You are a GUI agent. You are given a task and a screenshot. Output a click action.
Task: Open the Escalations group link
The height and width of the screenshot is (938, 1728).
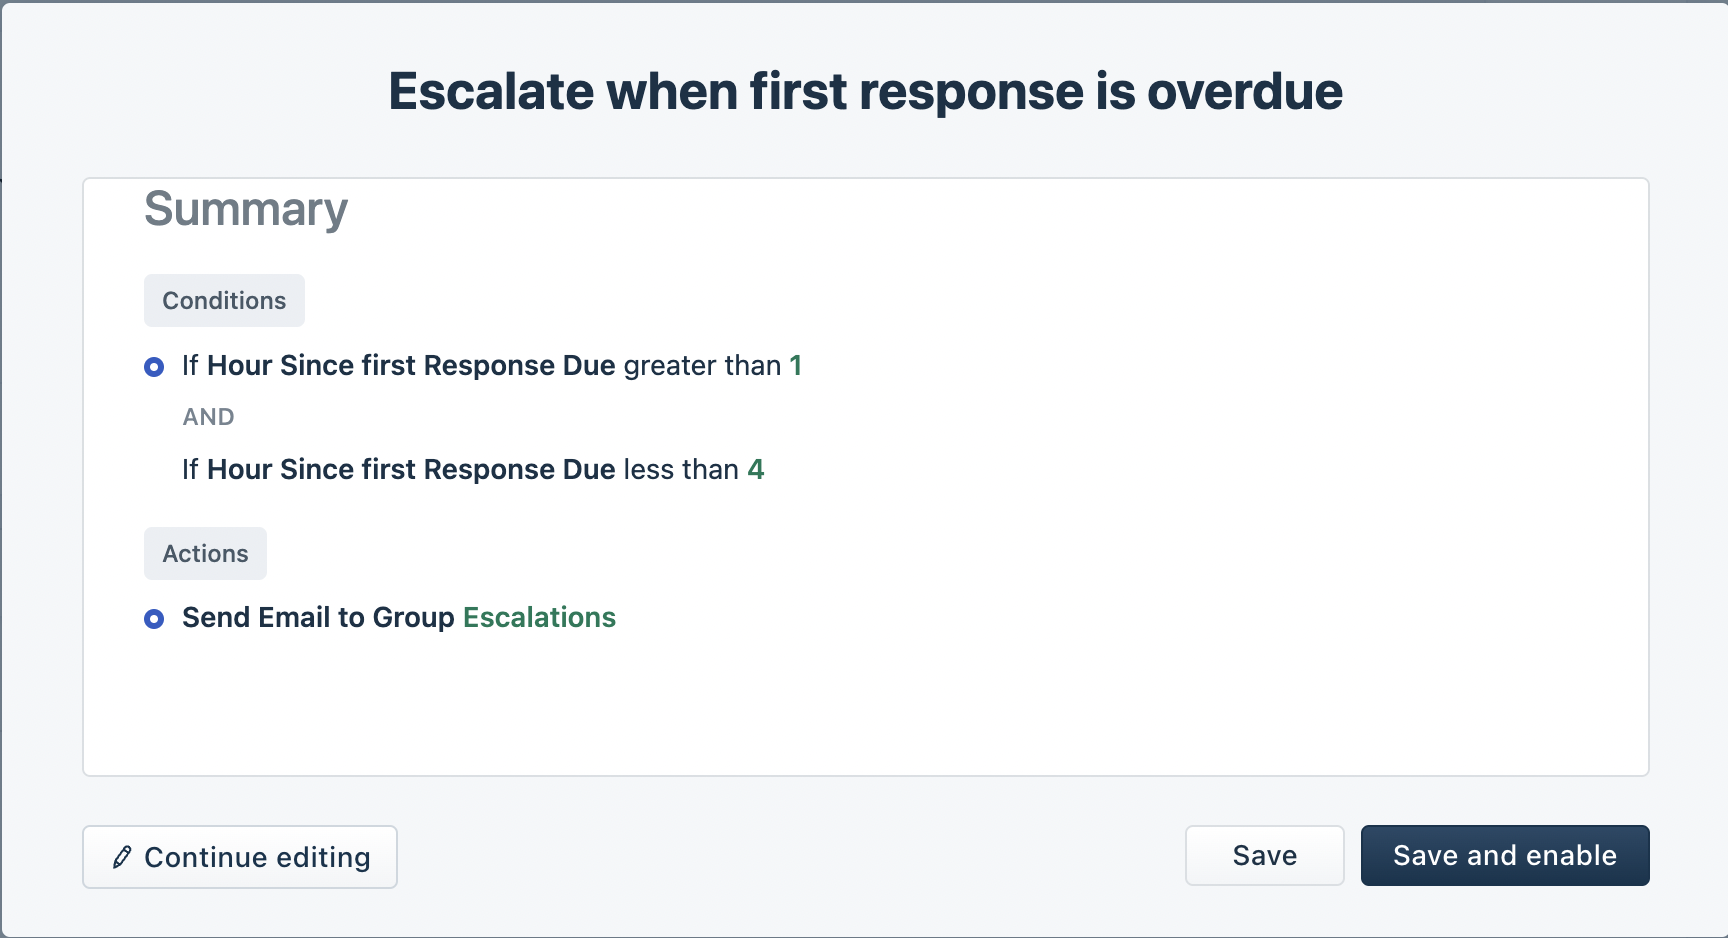pyautogui.click(x=539, y=617)
